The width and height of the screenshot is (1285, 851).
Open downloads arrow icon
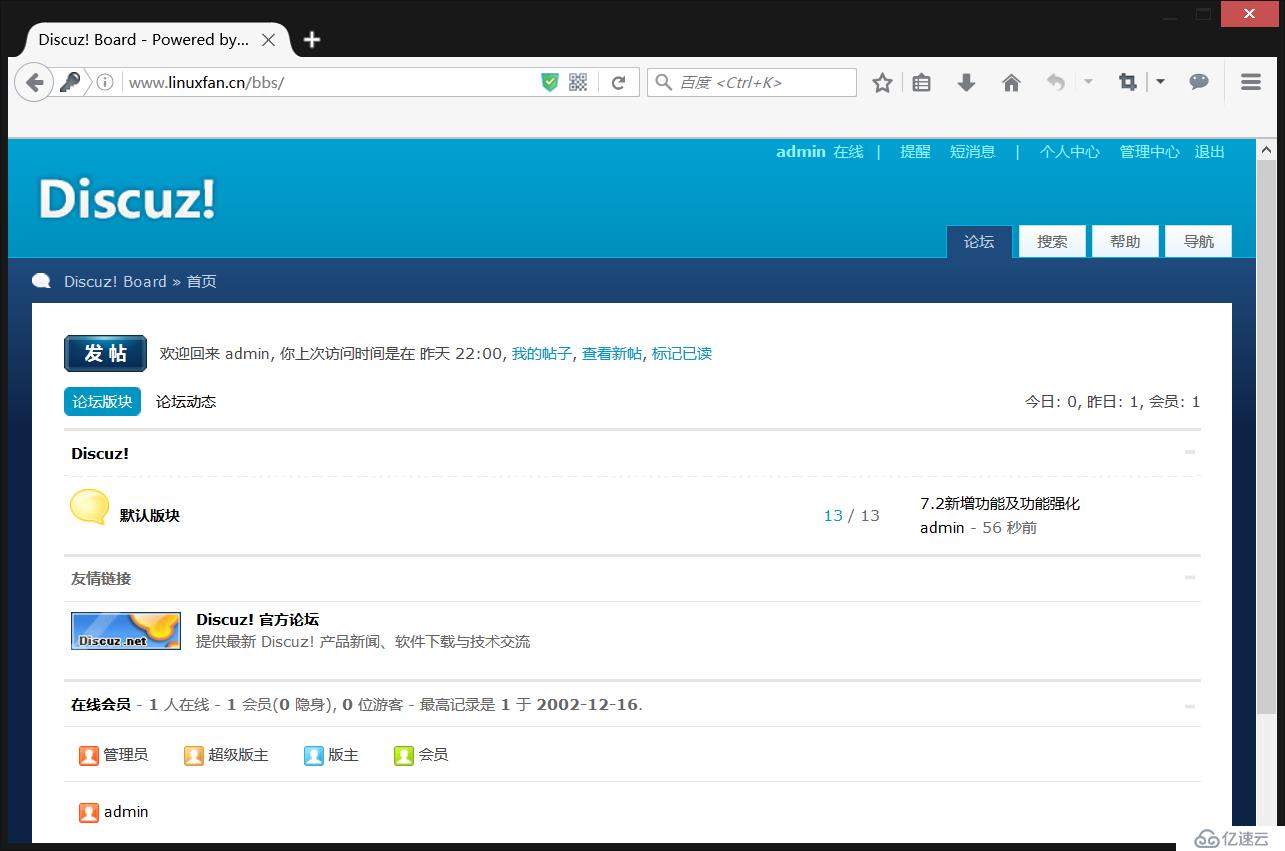click(966, 83)
